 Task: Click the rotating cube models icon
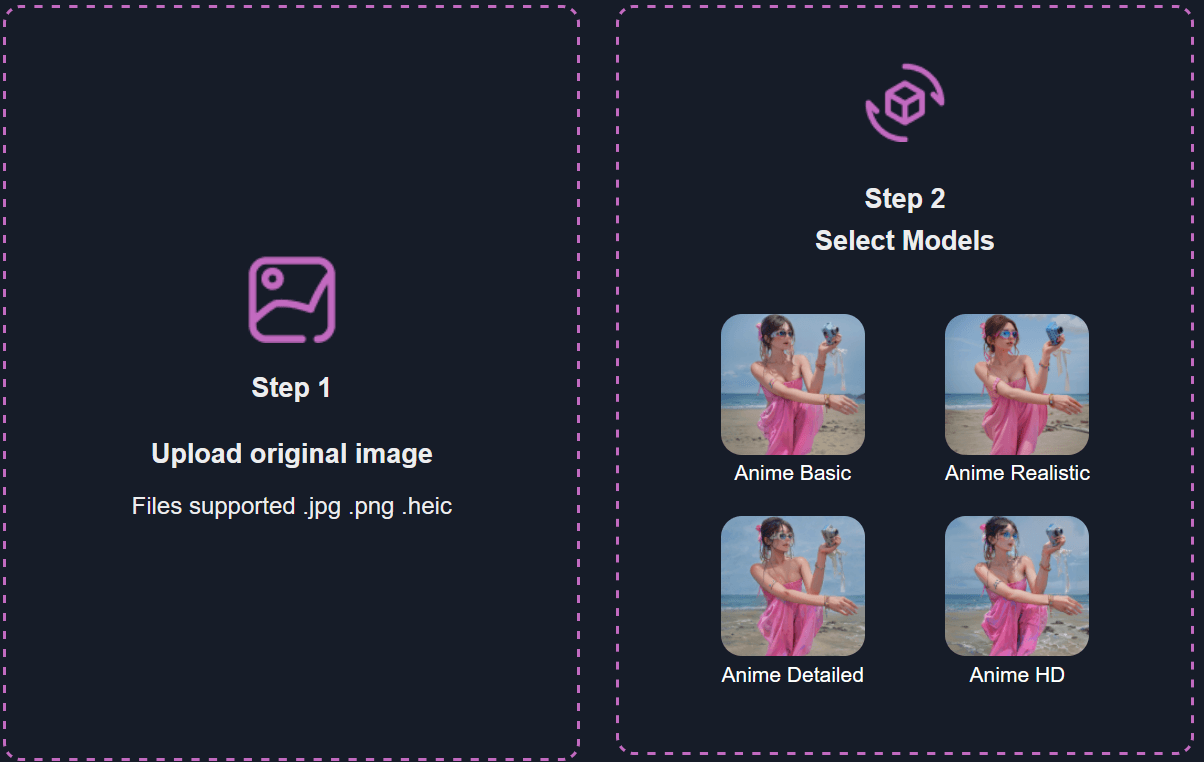904,102
